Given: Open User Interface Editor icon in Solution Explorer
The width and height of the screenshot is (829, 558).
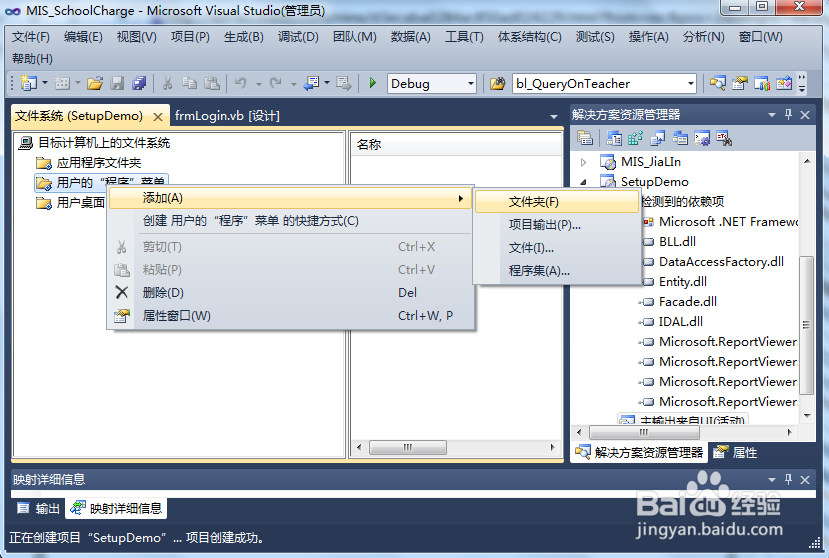Looking at the screenshot, I should coord(680,138).
